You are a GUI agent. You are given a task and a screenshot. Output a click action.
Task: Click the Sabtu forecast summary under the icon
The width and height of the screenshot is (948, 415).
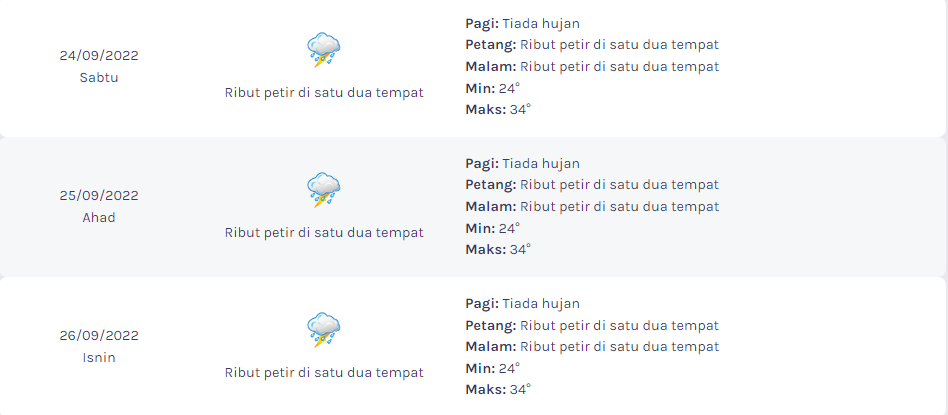(324, 93)
